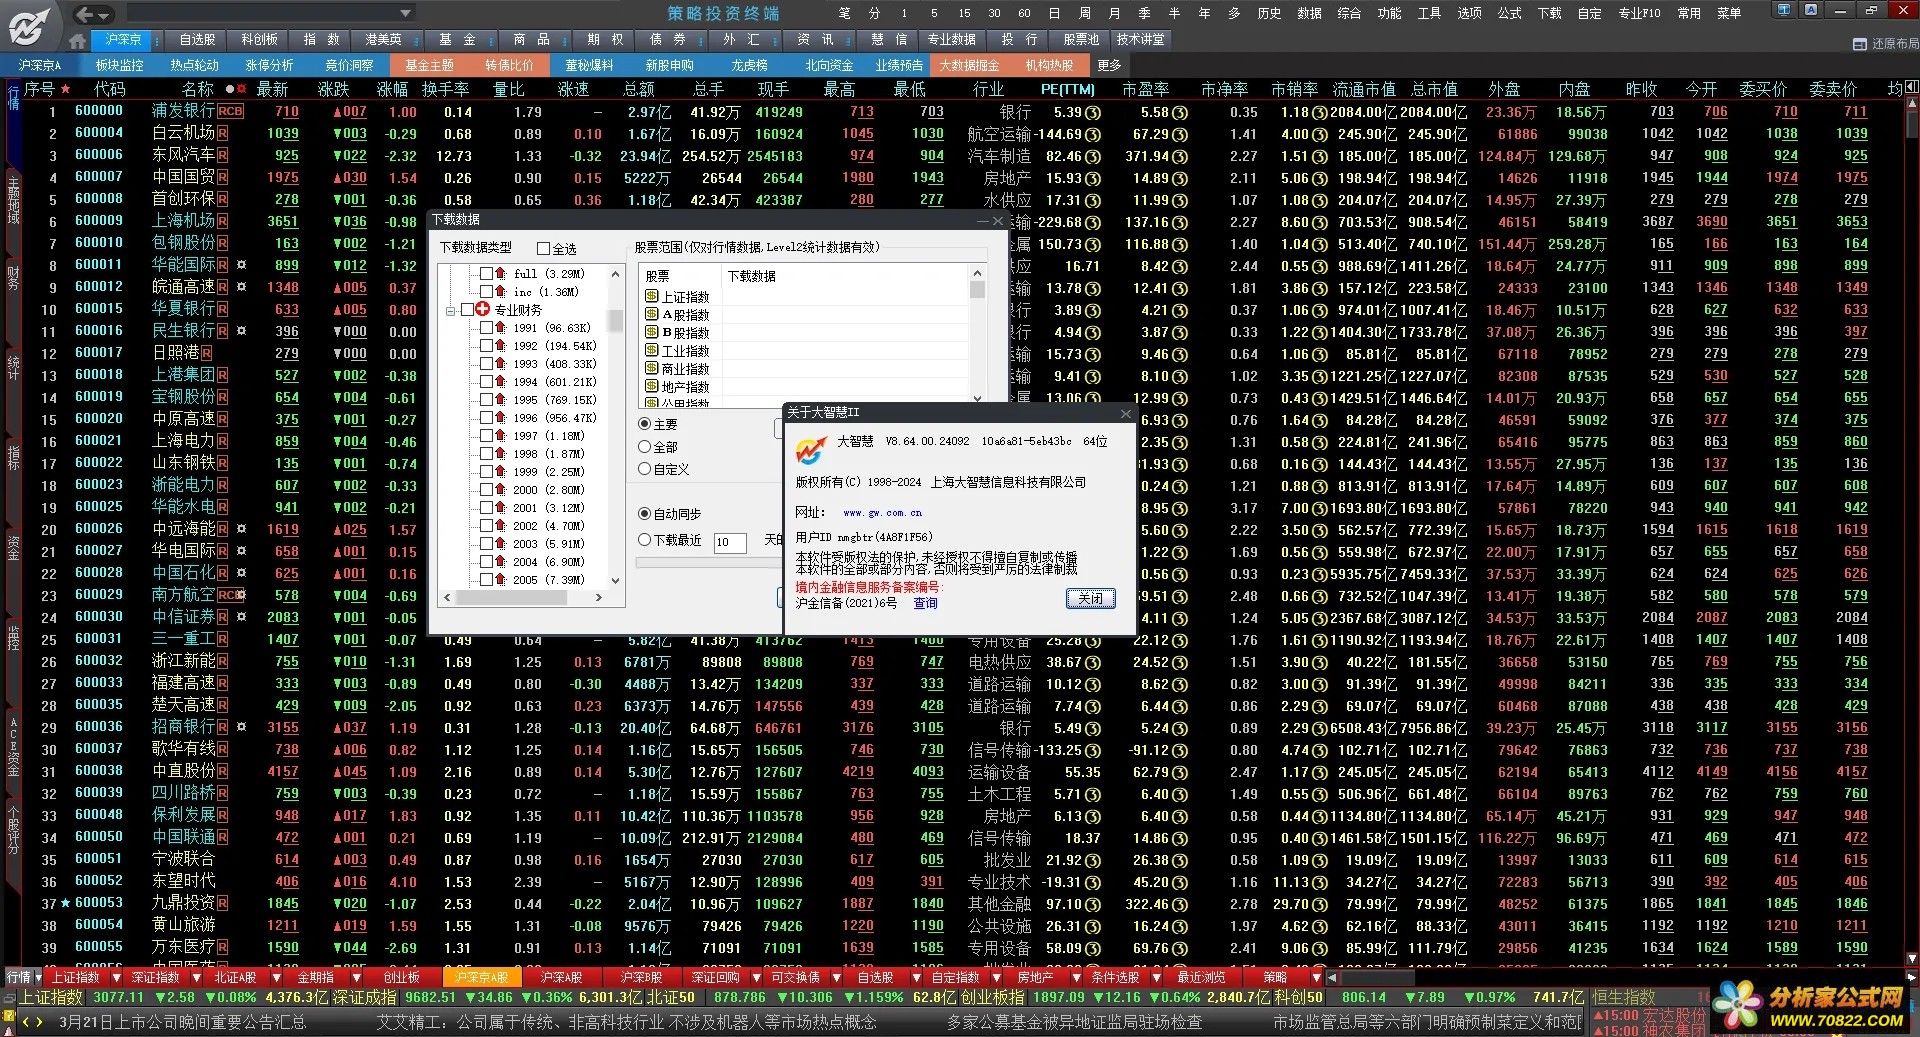Click the 更多 button after sub-tabs
1920x1037 pixels.
(x=1109, y=65)
